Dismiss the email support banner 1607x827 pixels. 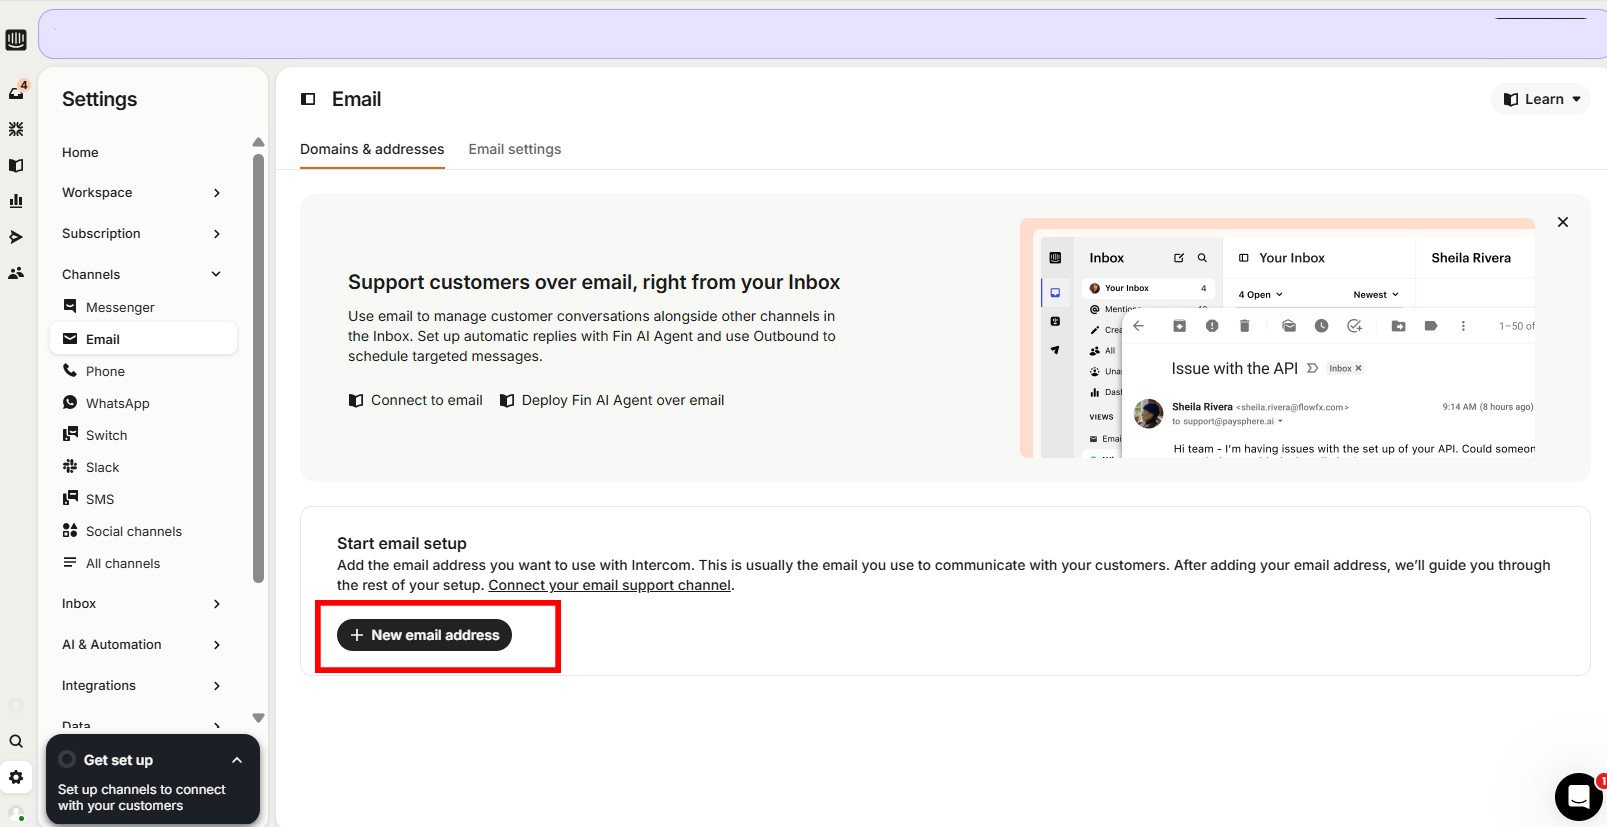(1562, 222)
